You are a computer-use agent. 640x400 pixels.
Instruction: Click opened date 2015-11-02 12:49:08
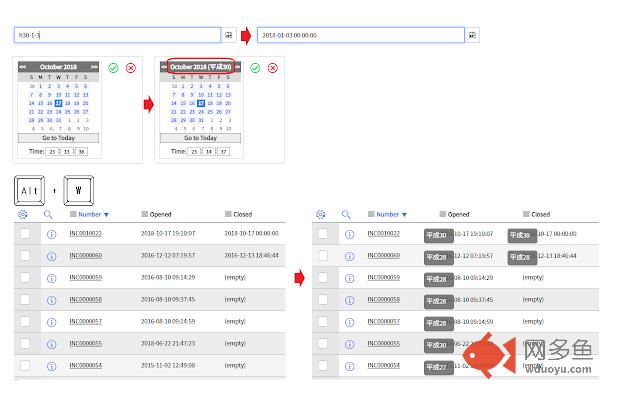click(x=168, y=365)
